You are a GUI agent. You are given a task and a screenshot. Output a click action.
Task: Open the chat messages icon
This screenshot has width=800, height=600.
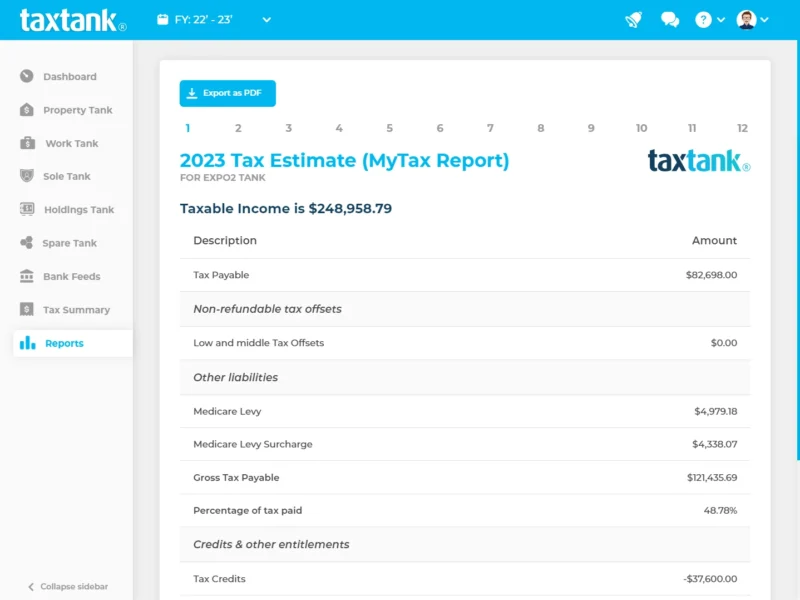click(668, 19)
